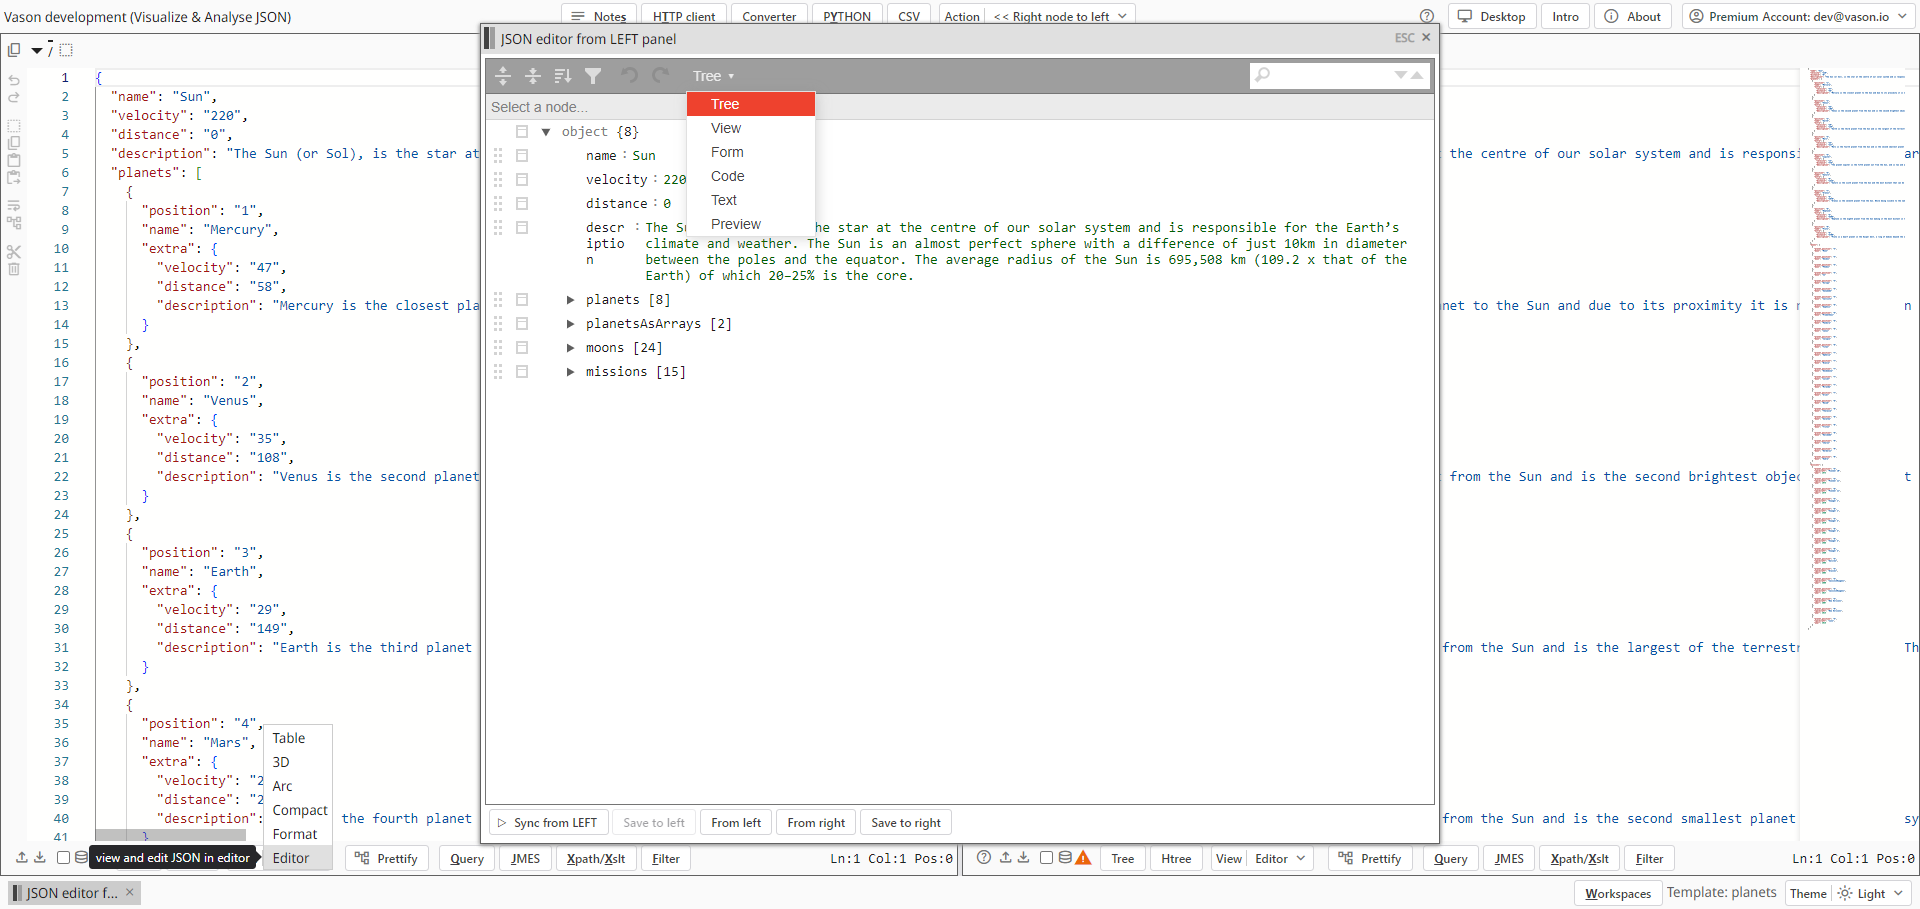The image size is (1920, 909).
Task: Open the Theme Light dropdown
Action: coord(1872,893)
